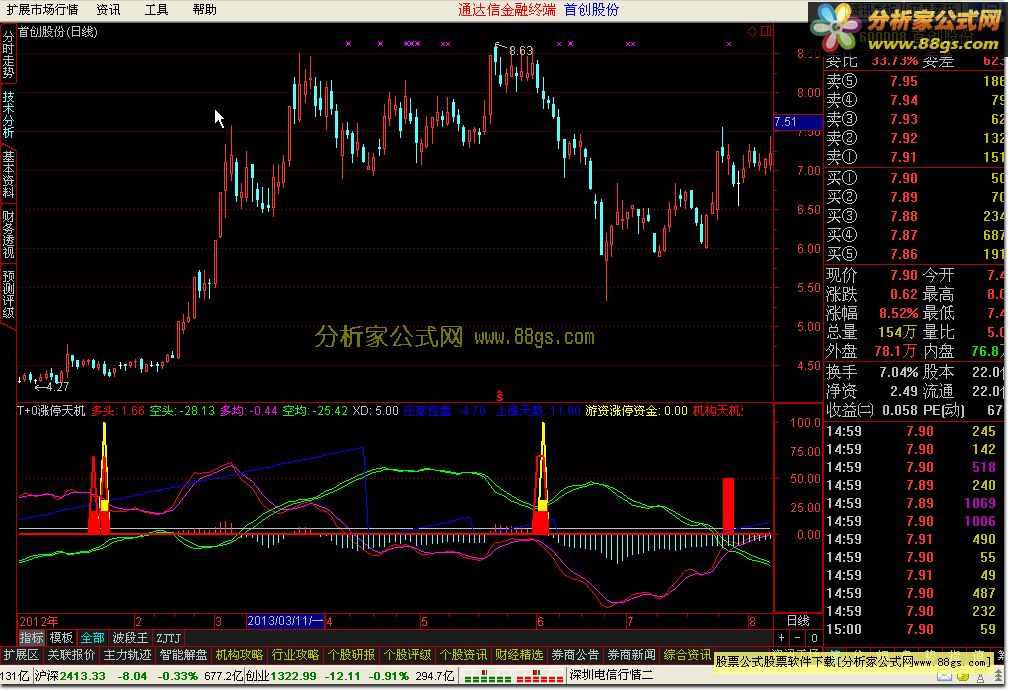Click the 买⑤ 7.86 order book row
The image size is (1010, 691).
(915, 254)
